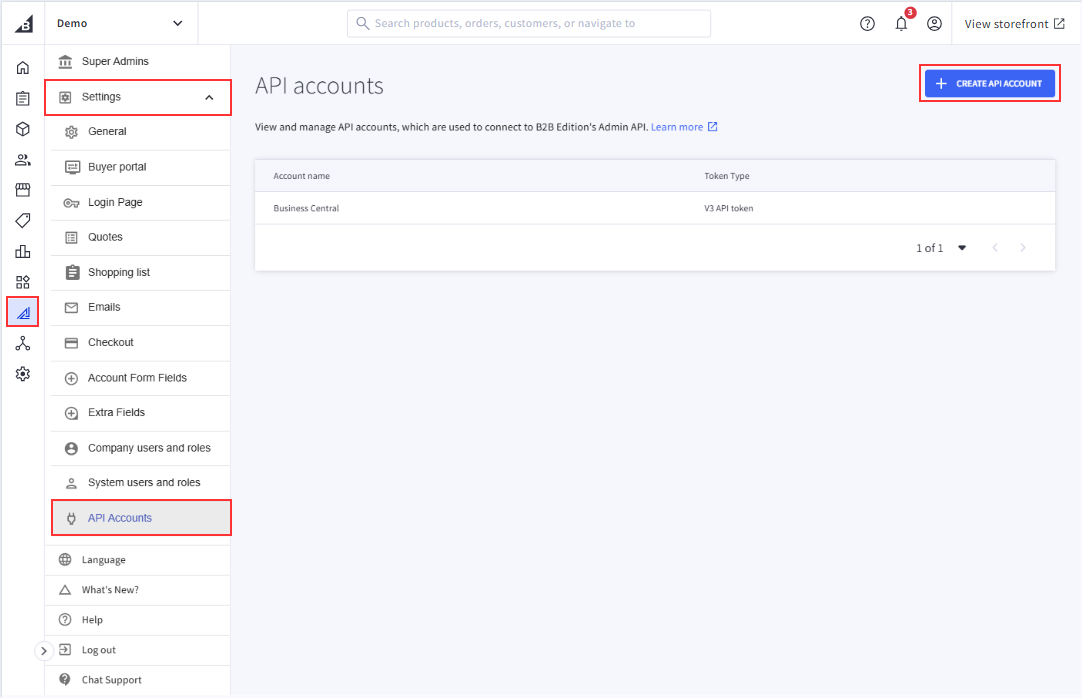This screenshot has width=1082, height=698.
Task: Open the B2B Edition triangle icon
Action: 23,312
